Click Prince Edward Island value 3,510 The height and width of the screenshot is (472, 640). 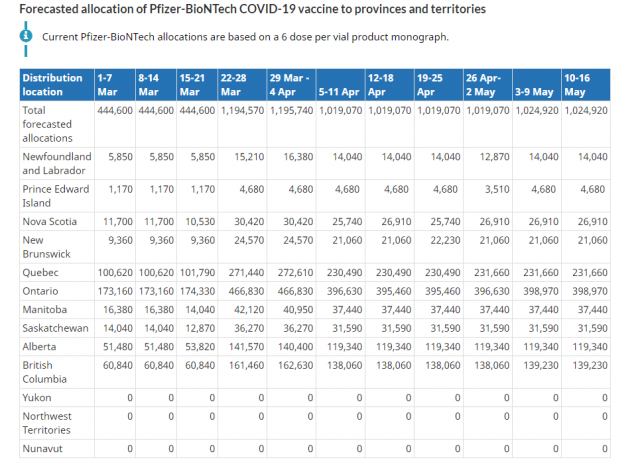(497, 189)
